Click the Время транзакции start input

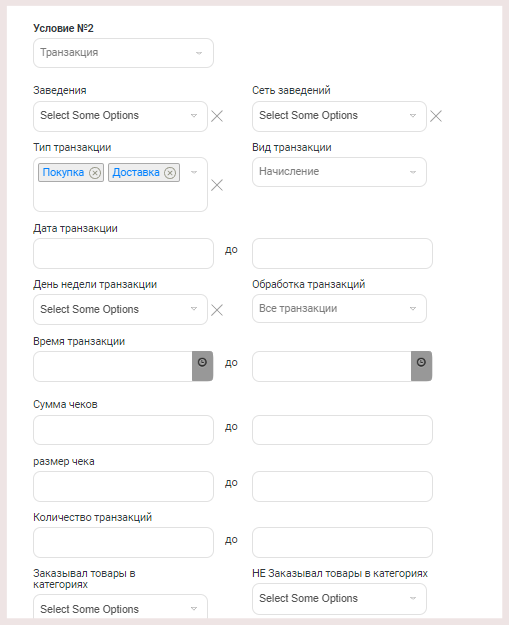click(x=113, y=366)
